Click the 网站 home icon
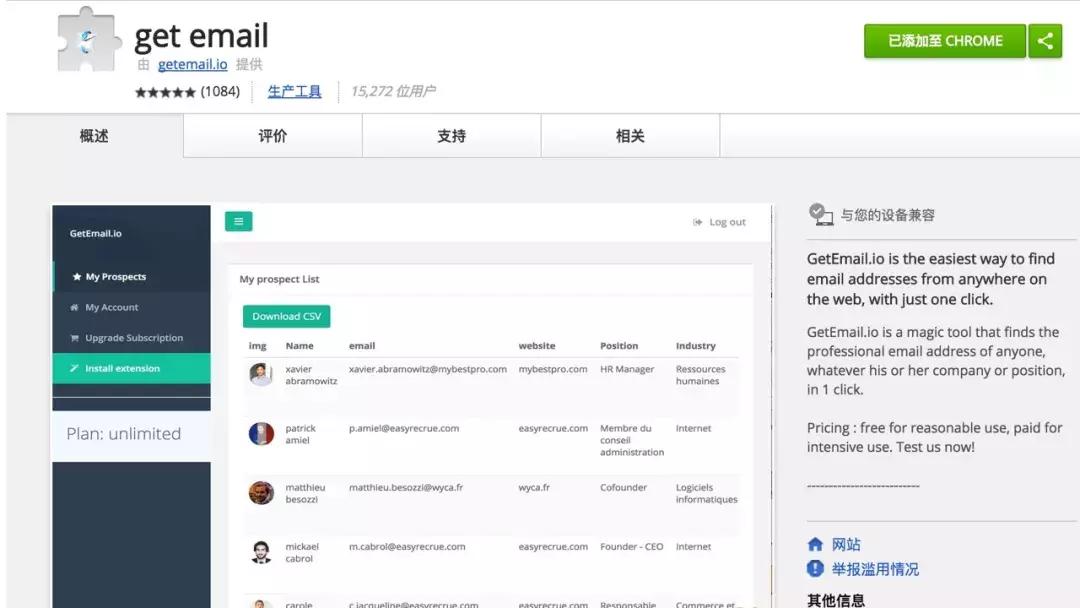 pos(816,544)
